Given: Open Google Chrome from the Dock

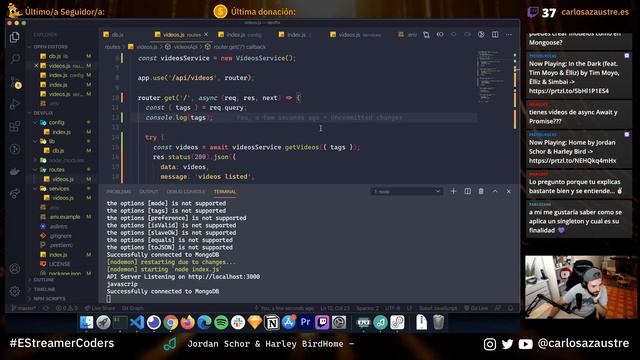Looking at the screenshot, I should coord(171,322).
